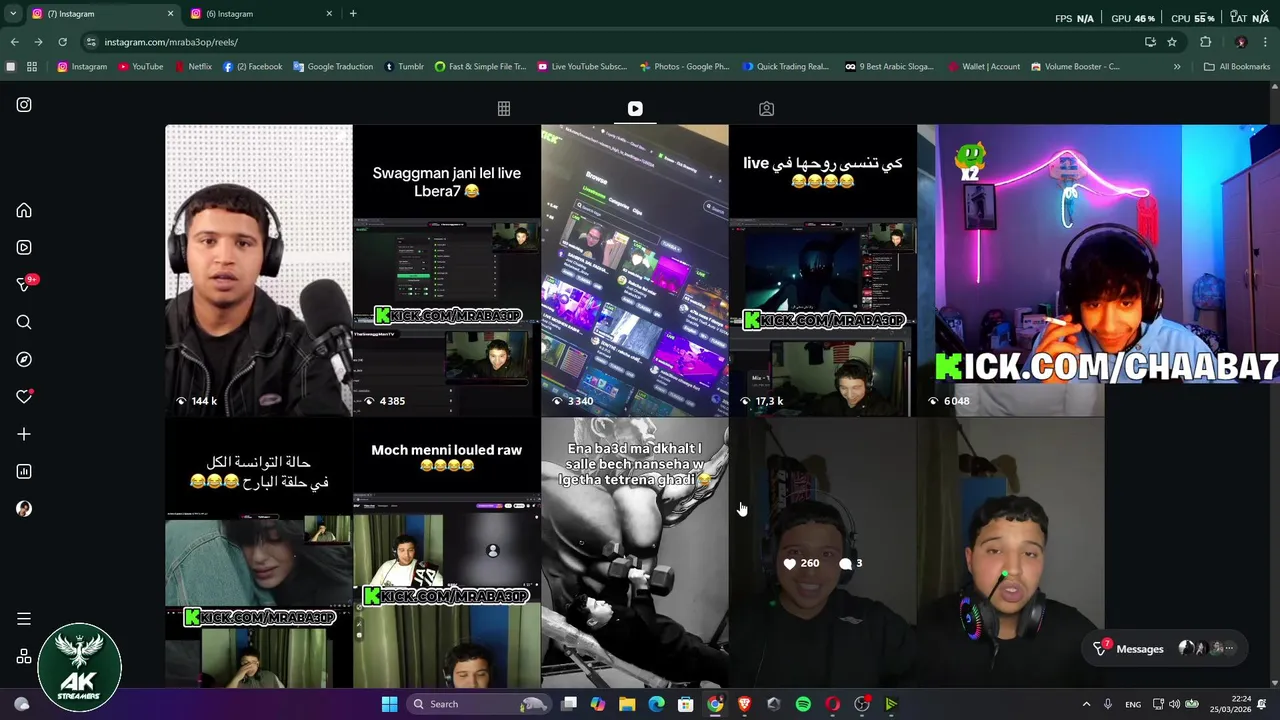Open Brave browser from taskbar
Image resolution: width=1280 pixels, height=720 pixels.
[744, 704]
